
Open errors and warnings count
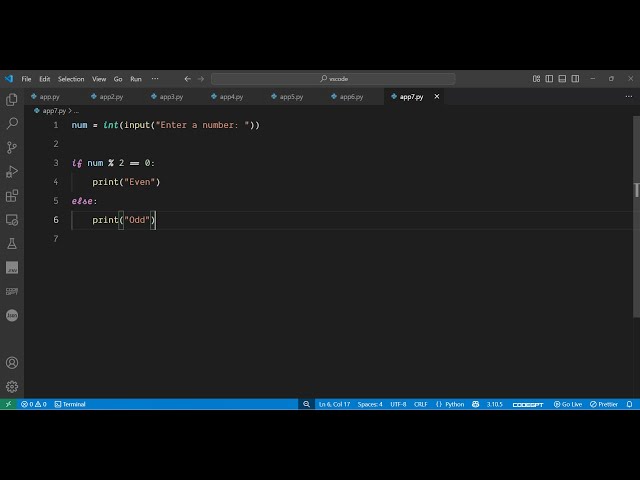33,404
